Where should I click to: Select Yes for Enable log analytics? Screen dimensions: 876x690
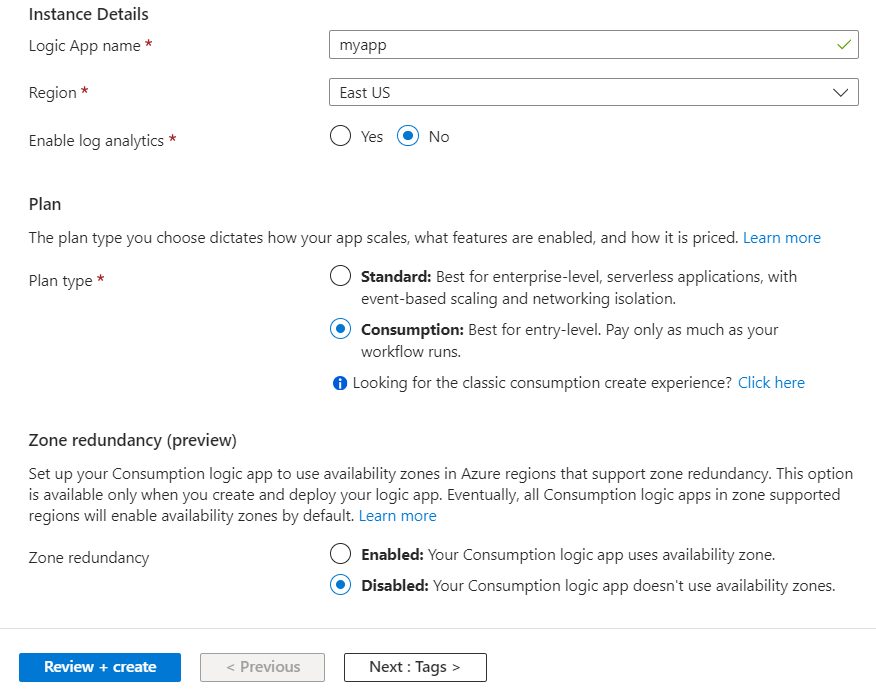click(x=341, y=136)
